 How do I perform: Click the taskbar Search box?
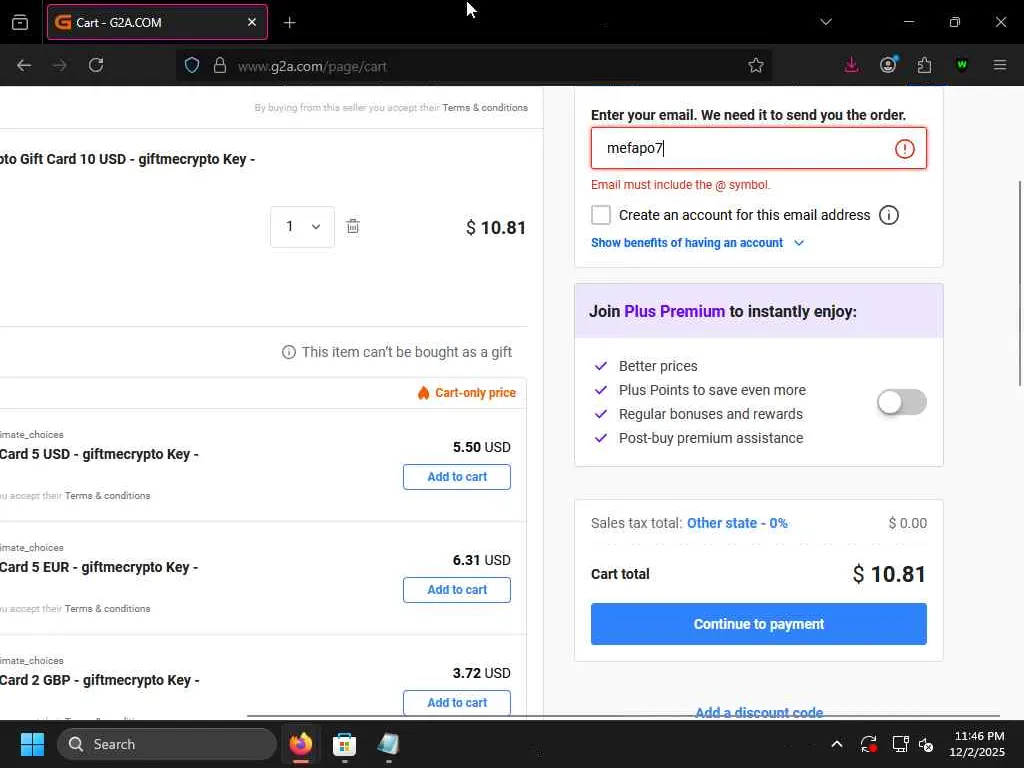[x=167, y=744]
